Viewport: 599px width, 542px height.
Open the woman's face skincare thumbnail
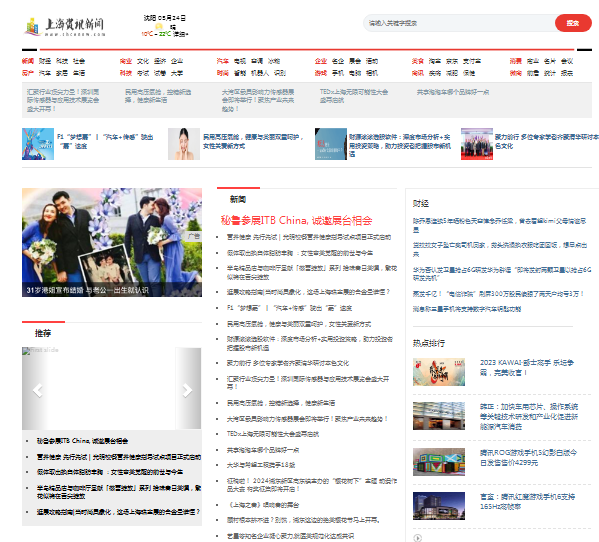click(x=184, y=144)
